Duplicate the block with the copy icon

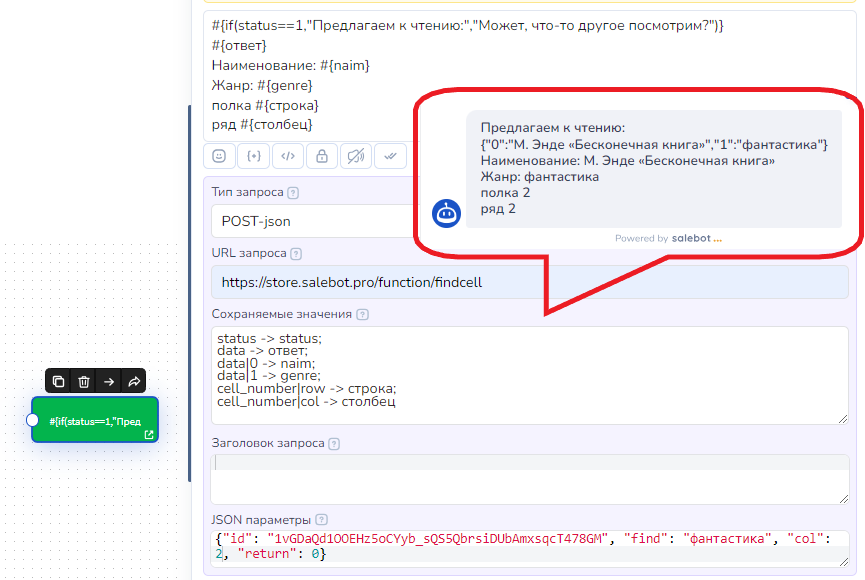[x=58, y=381]
